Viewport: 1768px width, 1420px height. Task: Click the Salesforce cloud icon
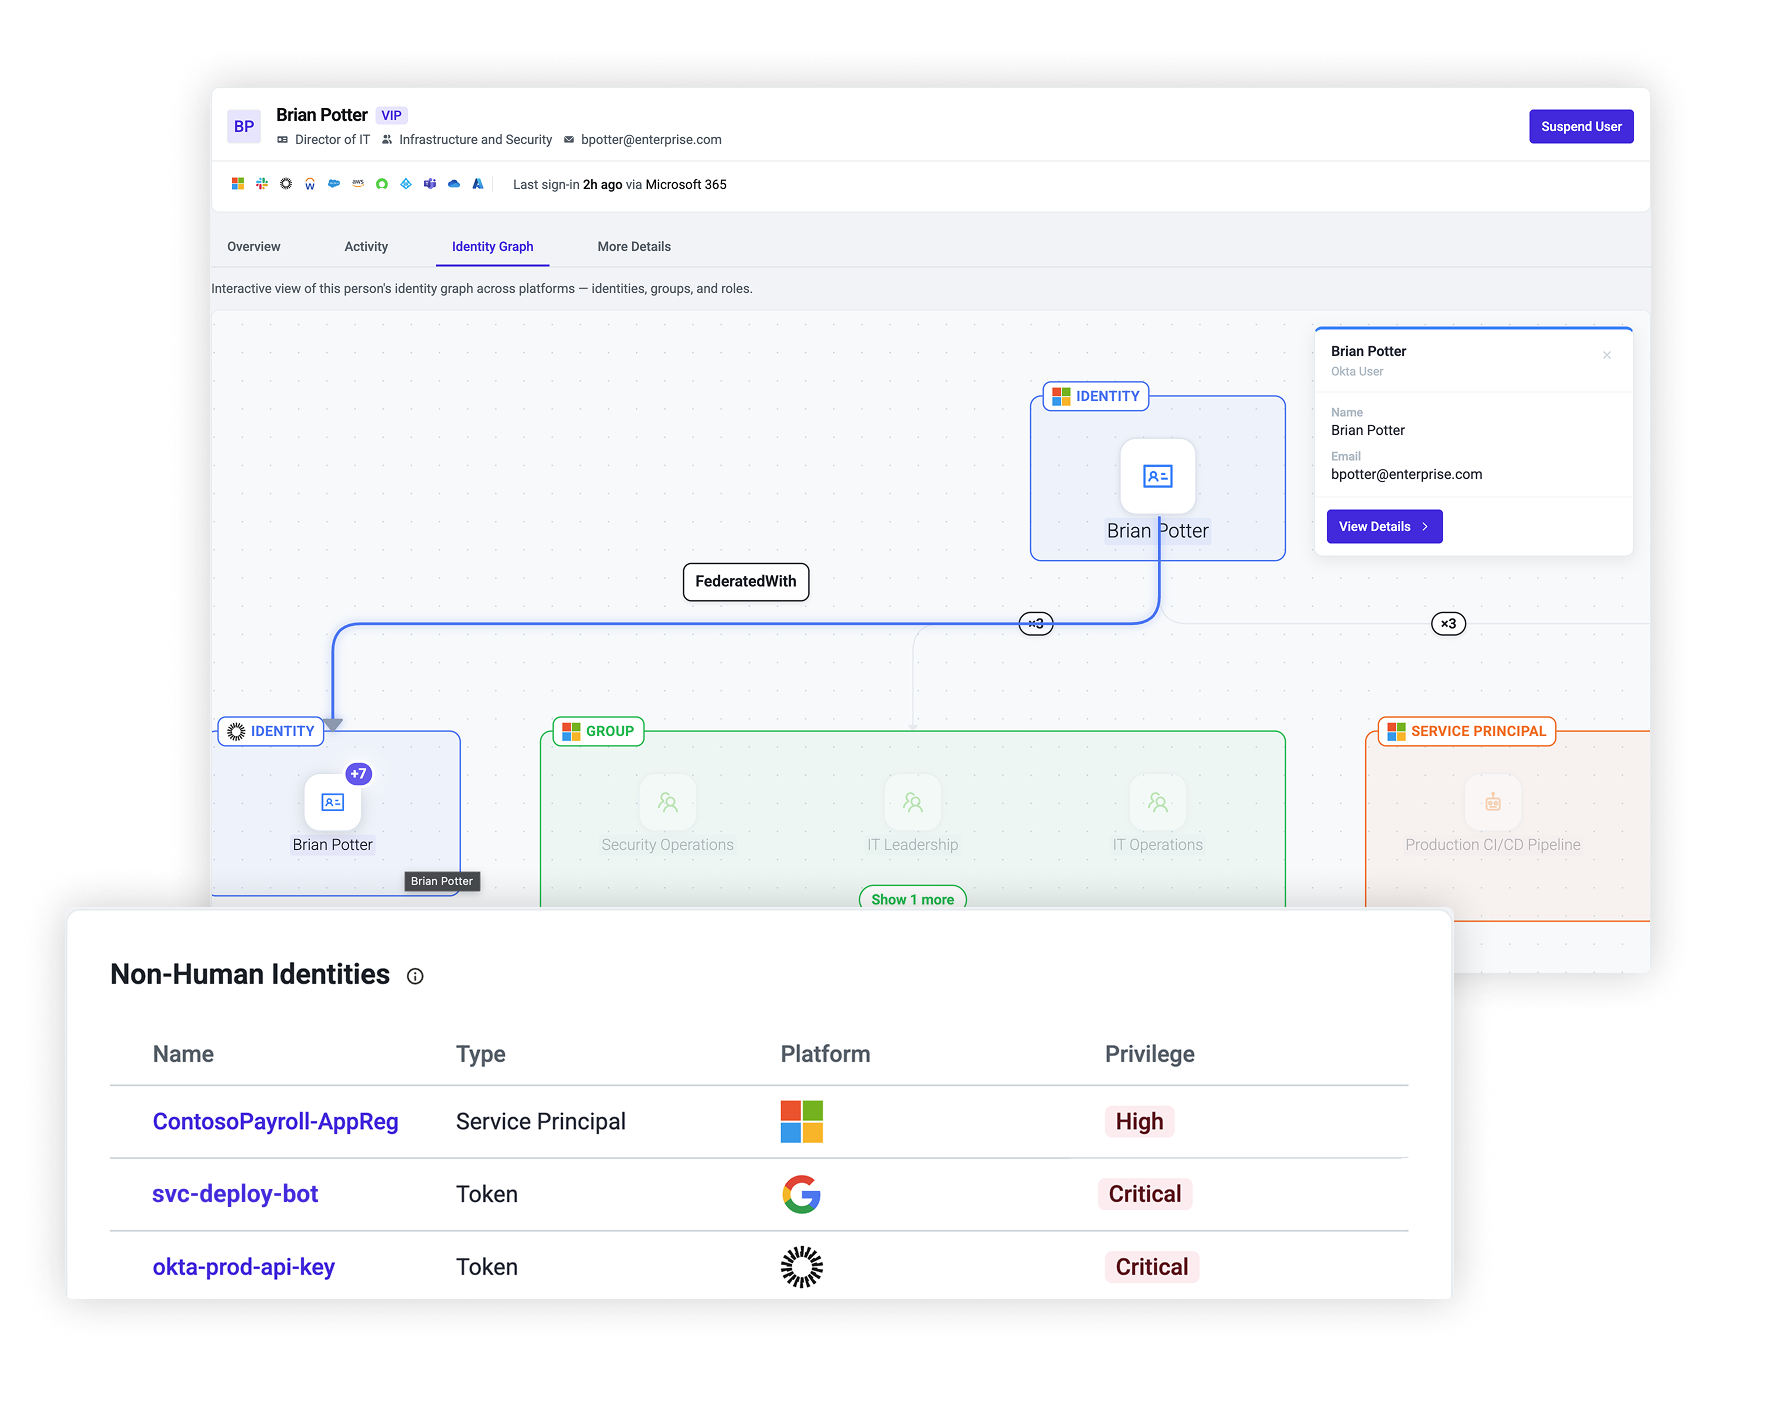click(334, 184)
